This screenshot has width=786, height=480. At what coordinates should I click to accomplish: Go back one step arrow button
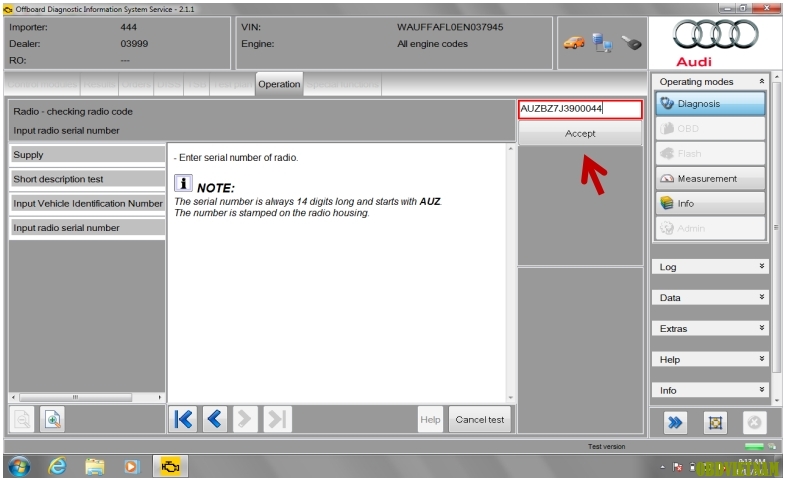click(215, 419)
